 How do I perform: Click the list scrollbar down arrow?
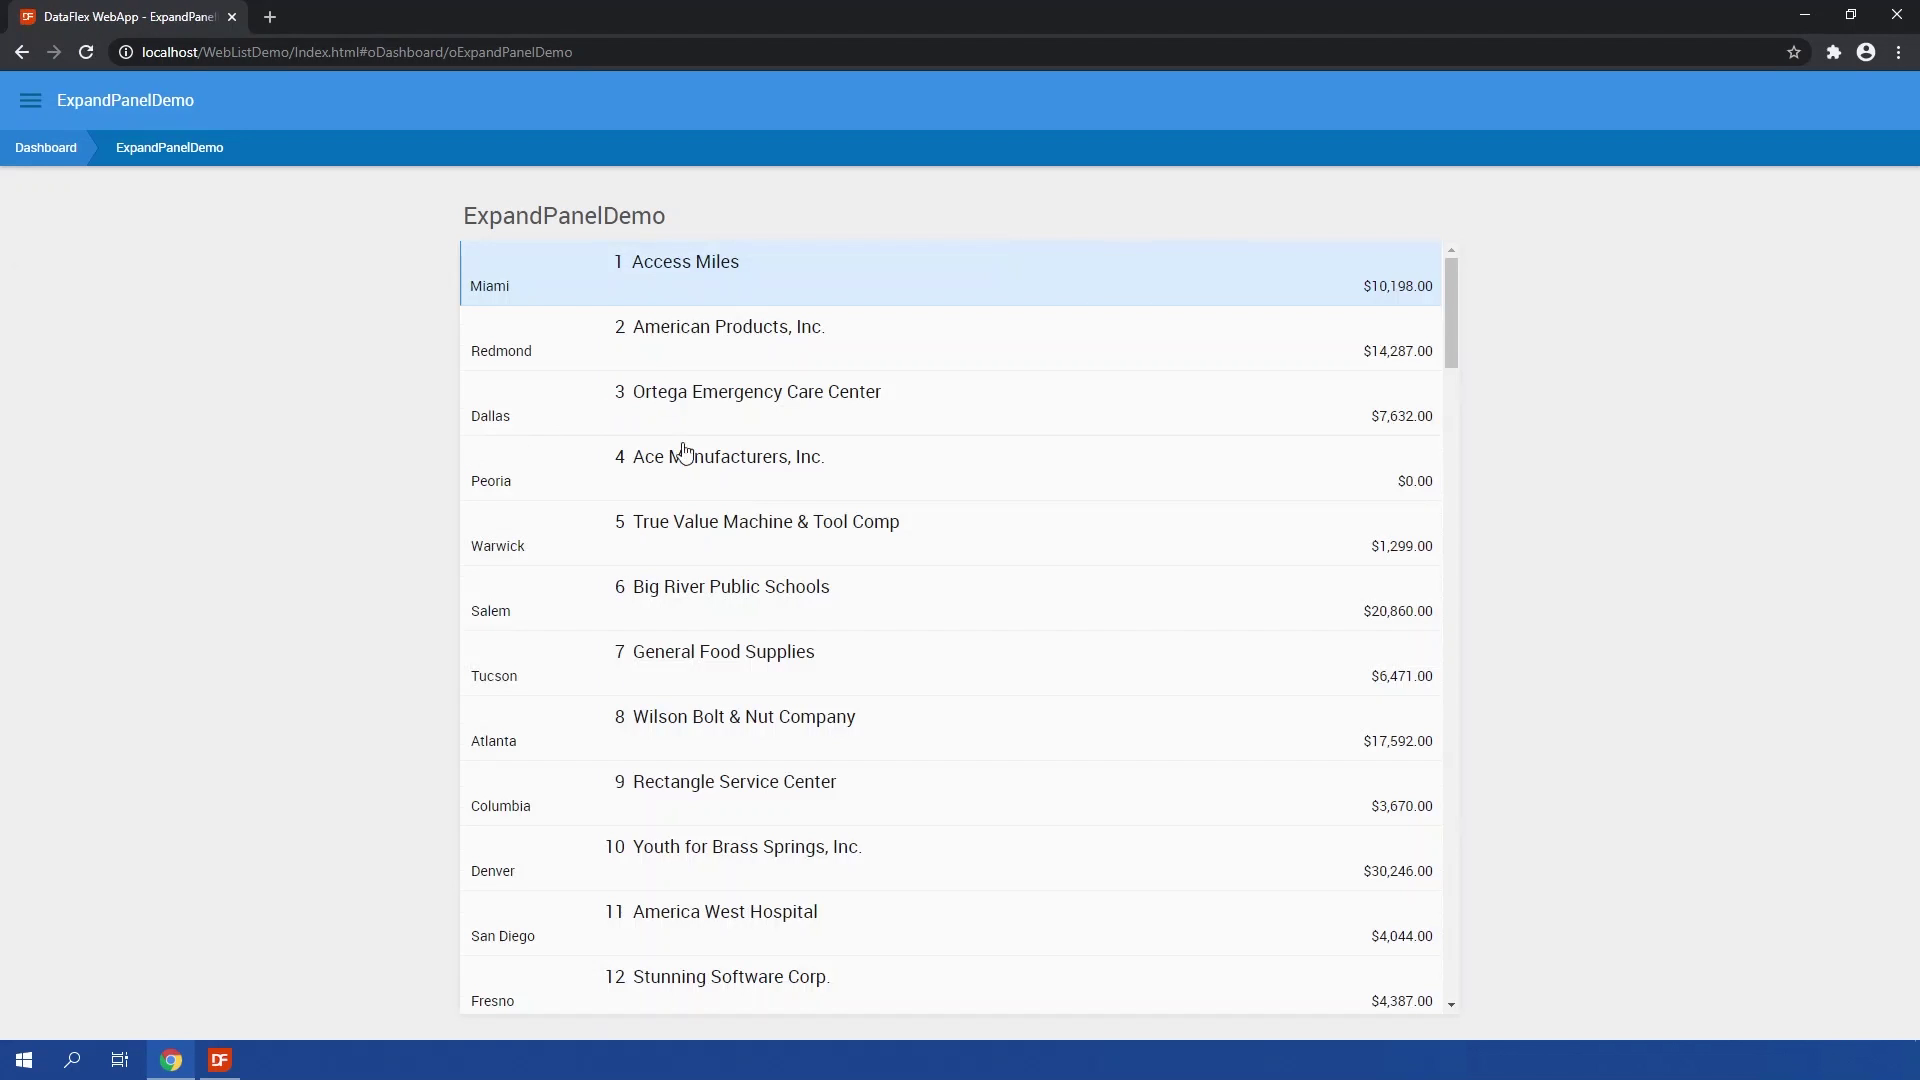(1451, 1004)
